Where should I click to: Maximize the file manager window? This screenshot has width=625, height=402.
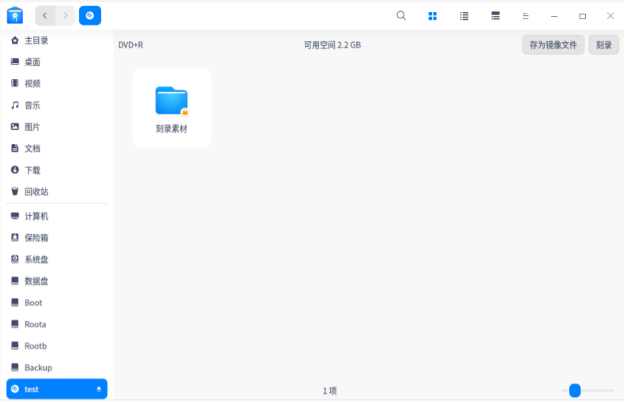tap(582, 16)
